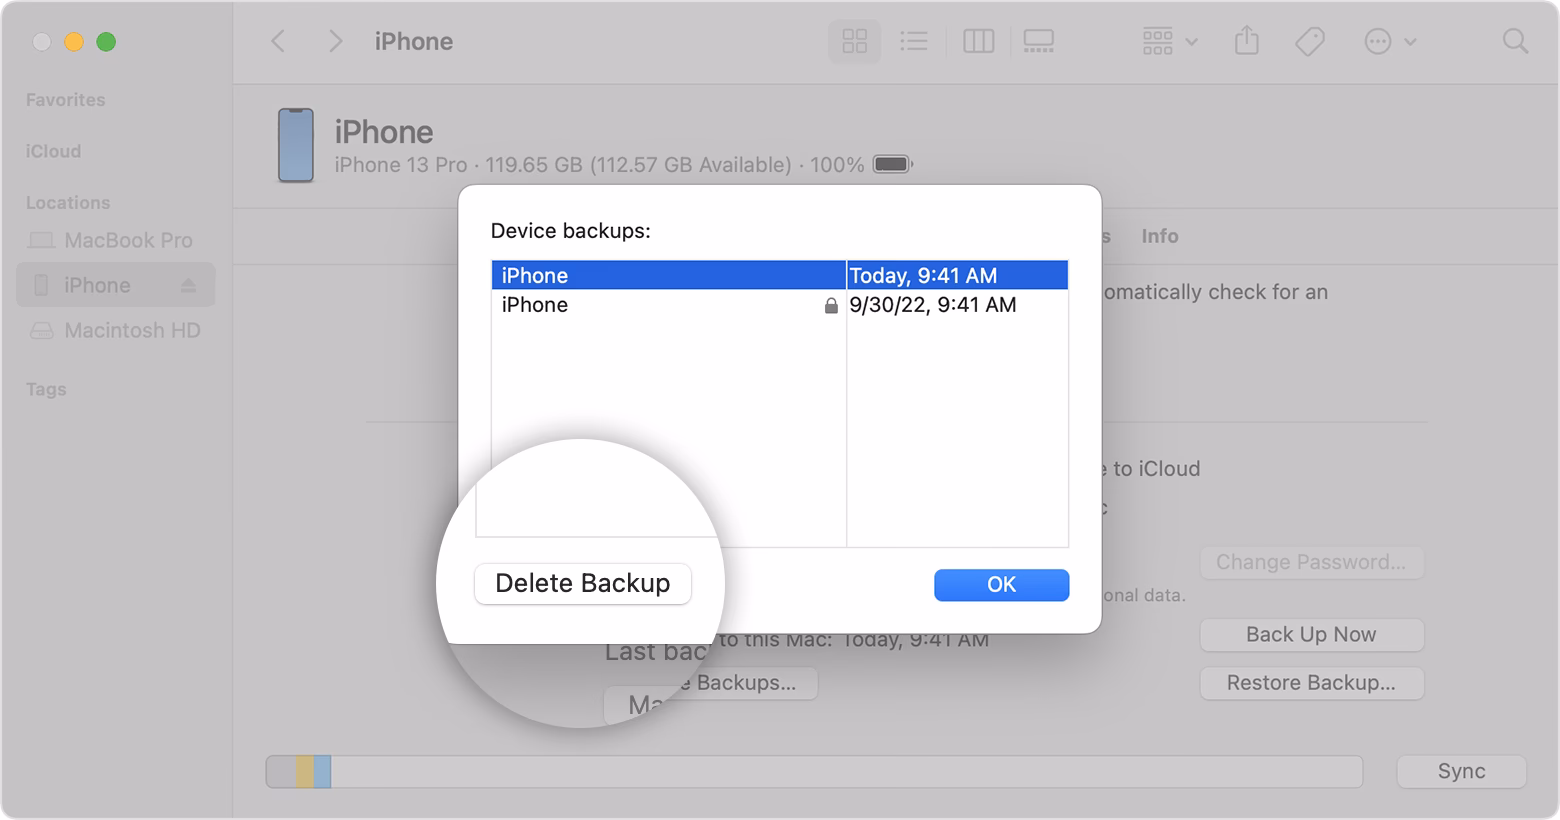Switch to column view
This screenshot has width=1560, height=820.
pos(978,41)
